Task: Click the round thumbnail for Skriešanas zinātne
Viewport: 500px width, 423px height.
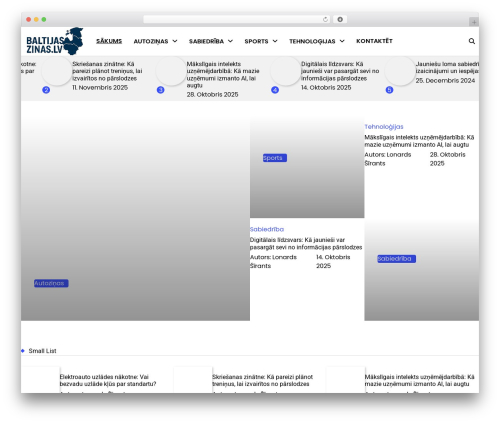Action: click(x=57, y=71)
